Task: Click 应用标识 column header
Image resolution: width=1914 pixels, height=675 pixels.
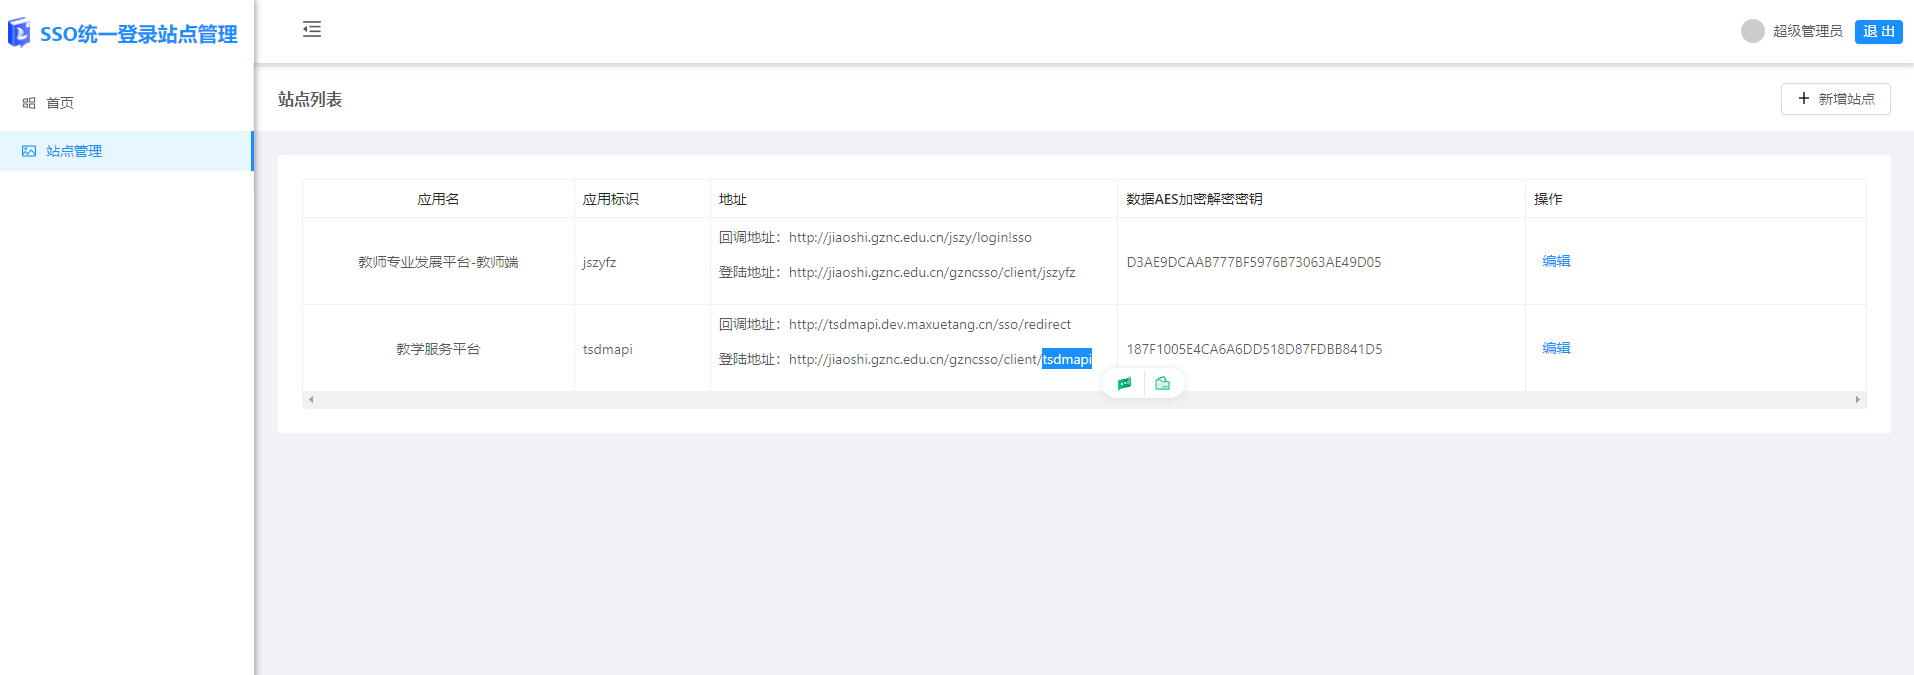Action: point(642,199)
